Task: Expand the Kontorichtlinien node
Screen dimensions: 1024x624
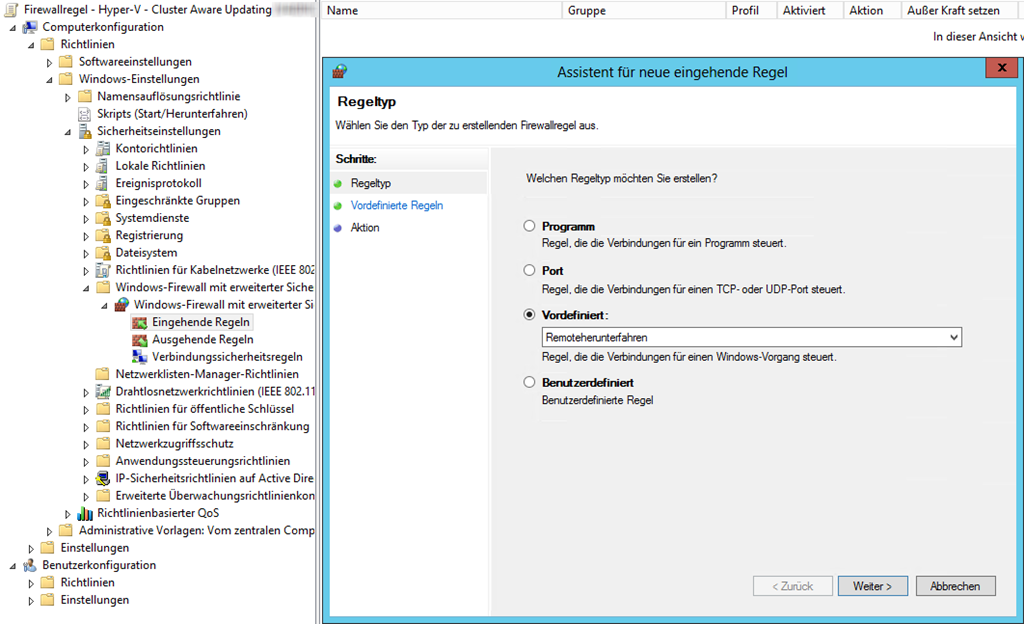Action: pos(86,149)
